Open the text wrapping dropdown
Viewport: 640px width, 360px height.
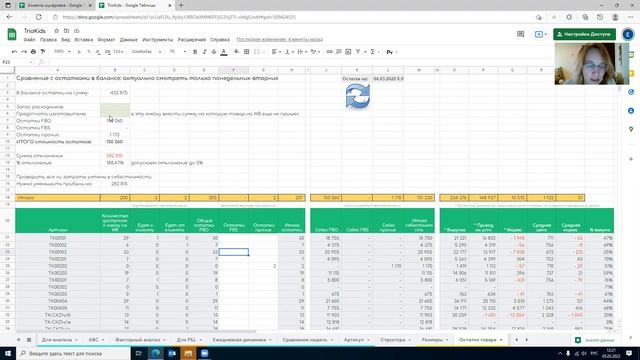pyautogui.click(x=302, y=52)
